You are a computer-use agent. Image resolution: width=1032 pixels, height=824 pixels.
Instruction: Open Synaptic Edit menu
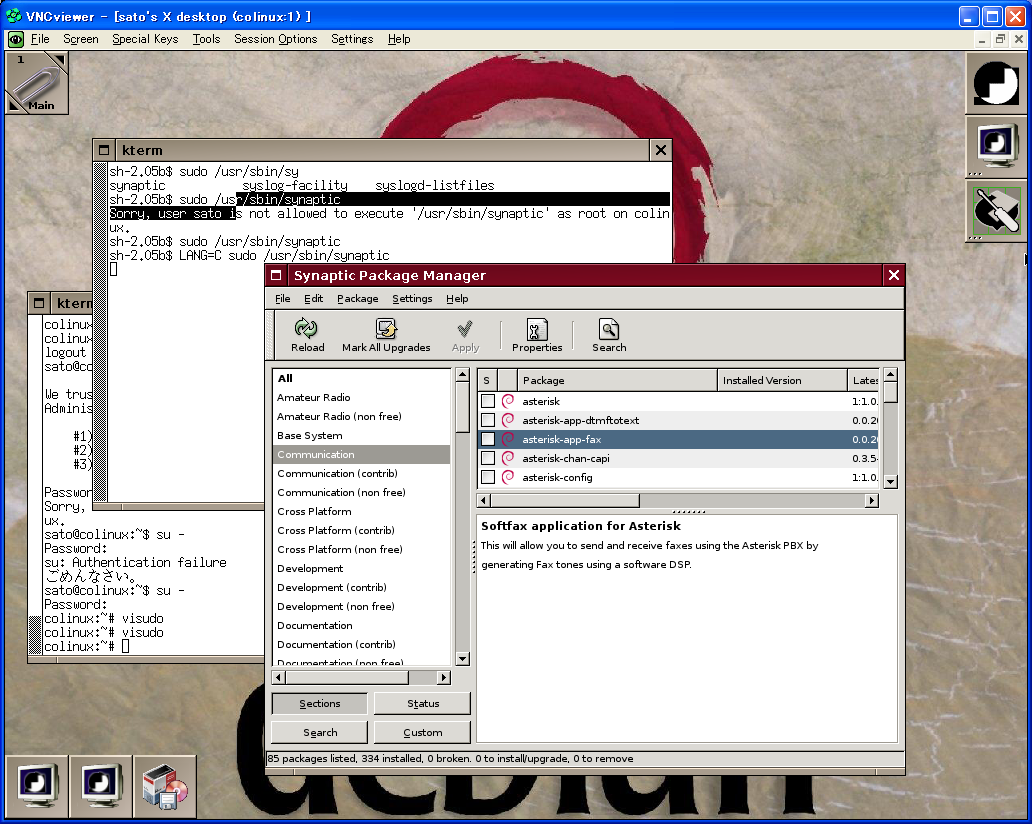(313, 299)
